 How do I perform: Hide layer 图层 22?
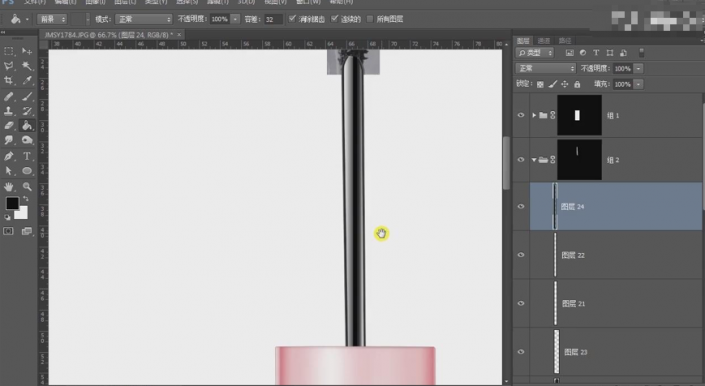(521, 255)
